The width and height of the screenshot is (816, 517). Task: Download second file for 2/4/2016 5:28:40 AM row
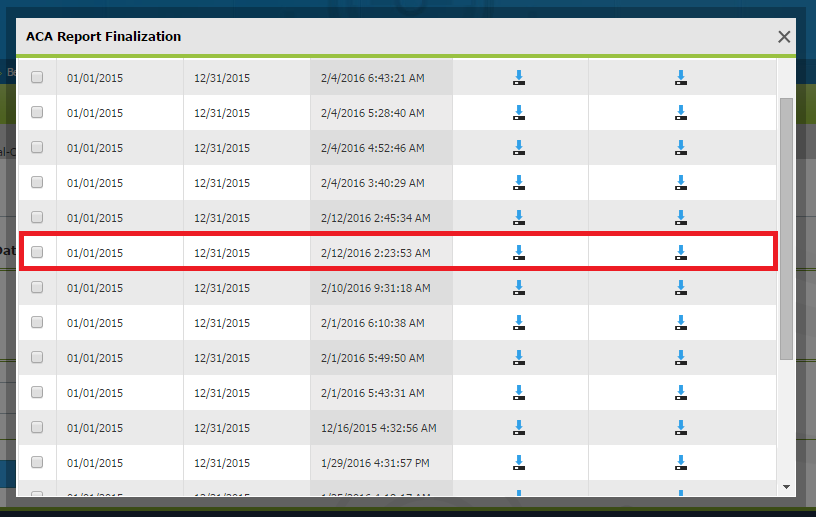680,113
